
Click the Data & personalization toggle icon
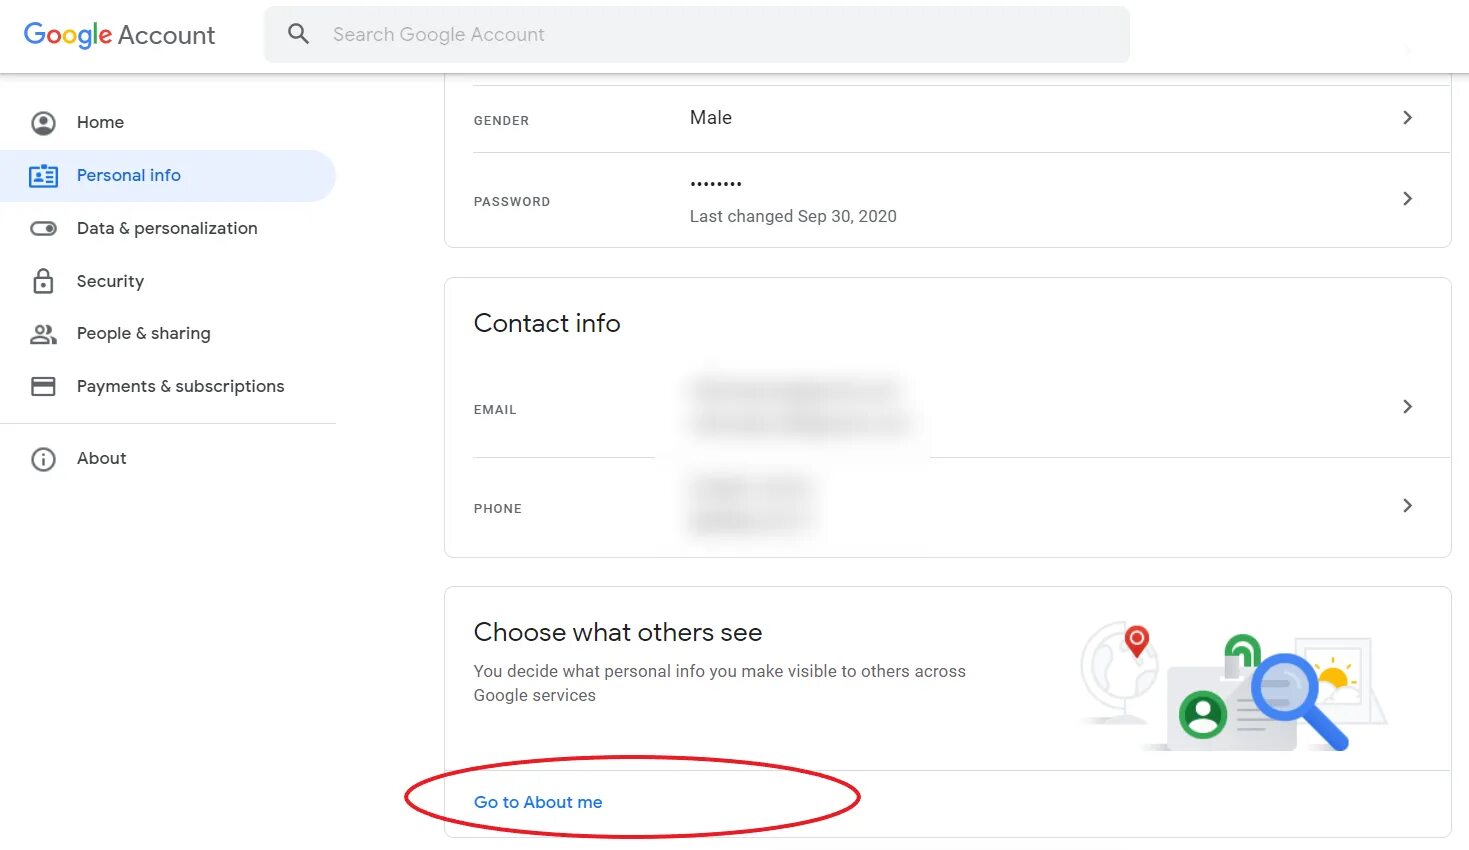pos(43,229)
